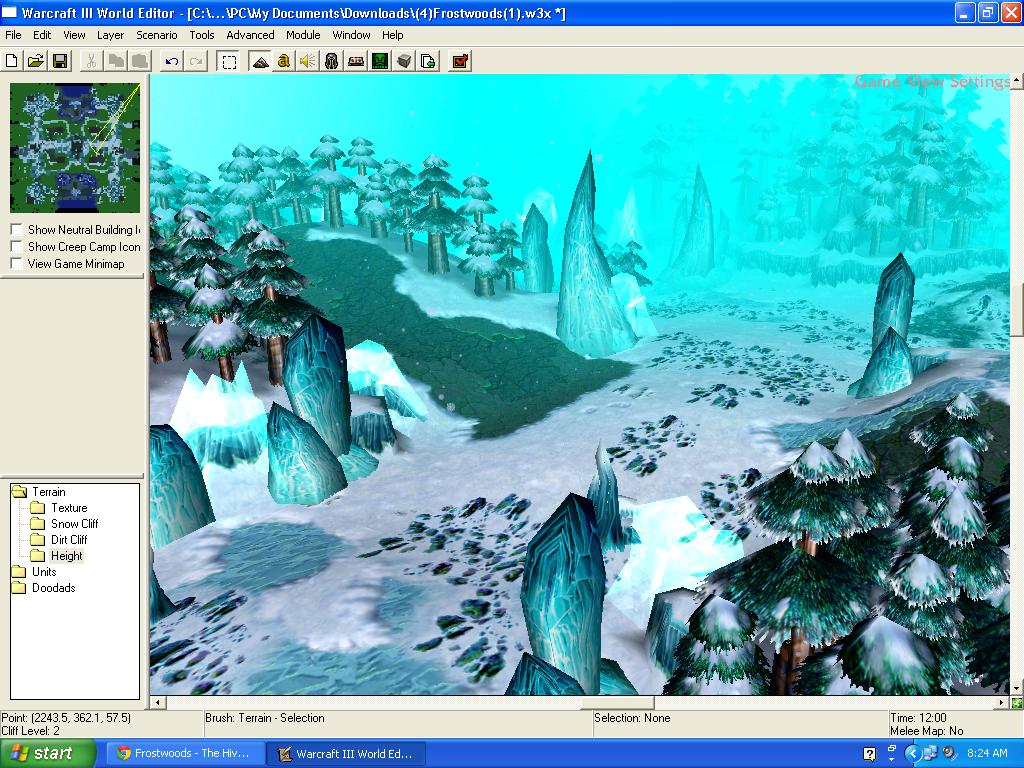Enable Show Neutral Building Icons checkbox

(17, 230)
